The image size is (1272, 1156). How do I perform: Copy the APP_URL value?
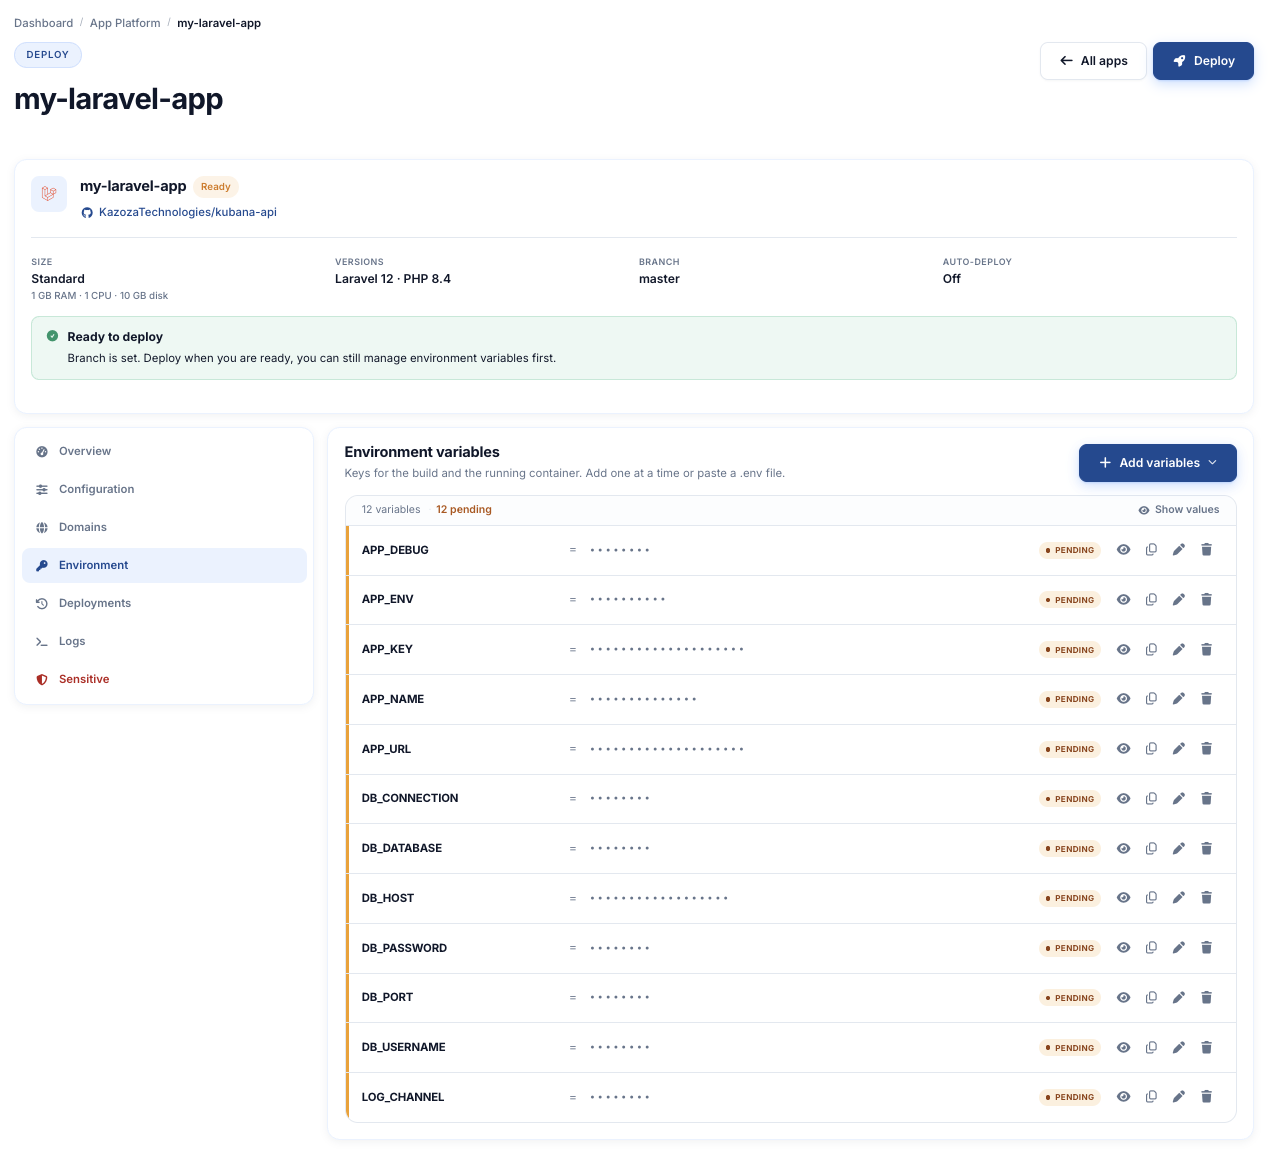[1151, 749]
